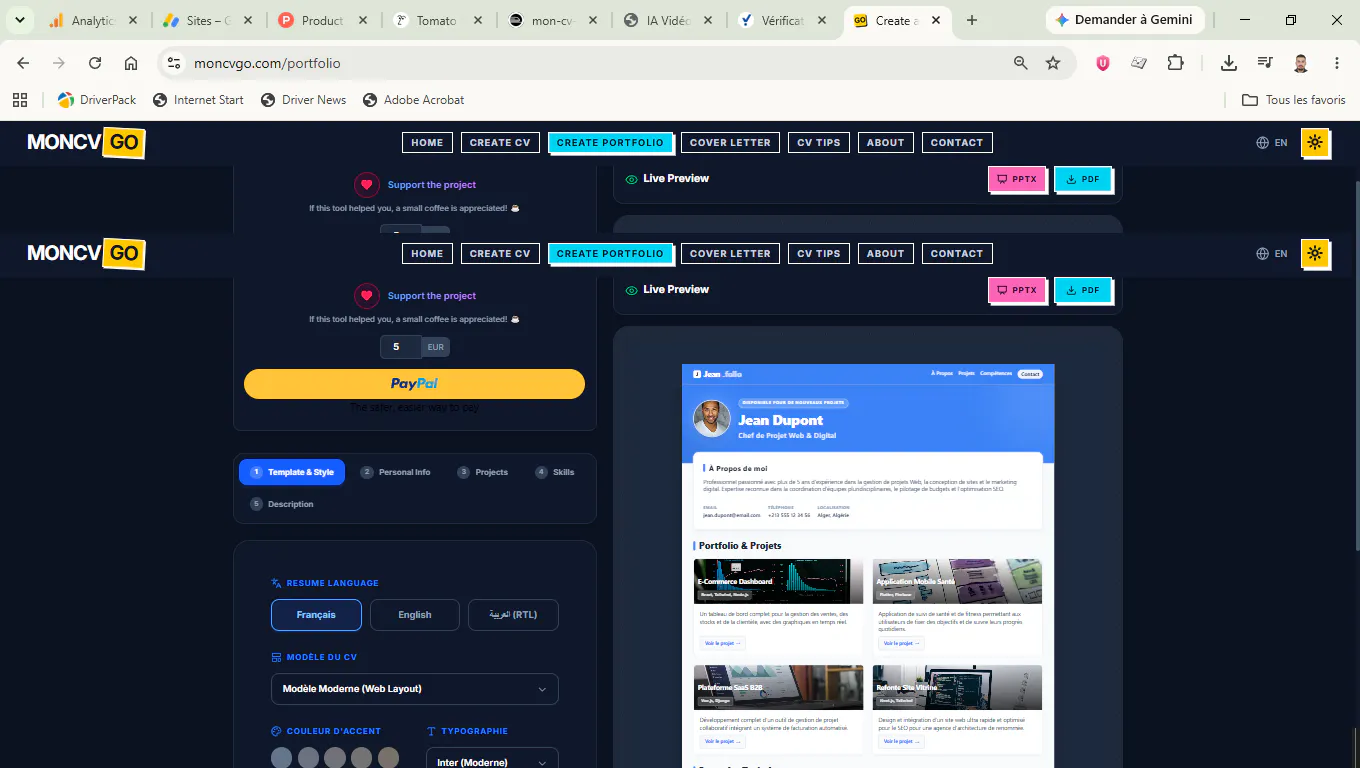
Task: View site information icon in address bar
Action: pyautogui.click(x=174, y=63)
